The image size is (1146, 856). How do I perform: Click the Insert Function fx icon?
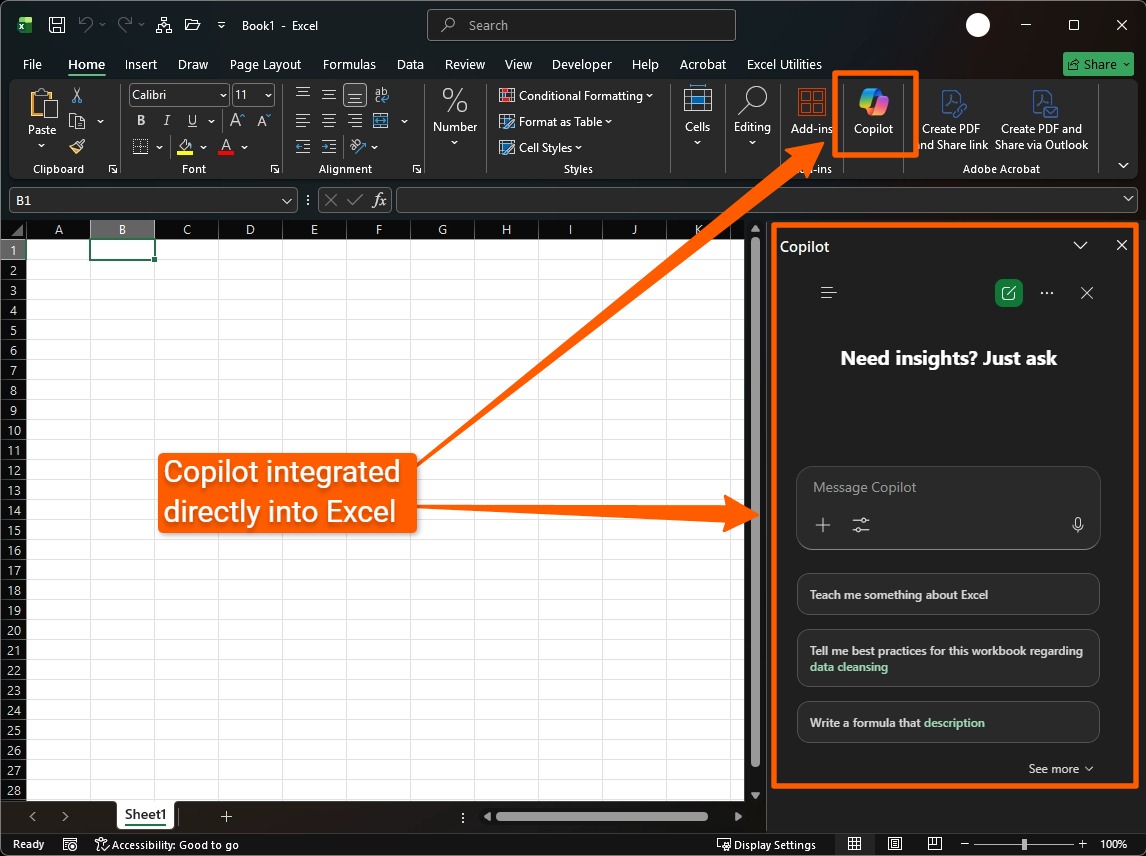point(379,200)
